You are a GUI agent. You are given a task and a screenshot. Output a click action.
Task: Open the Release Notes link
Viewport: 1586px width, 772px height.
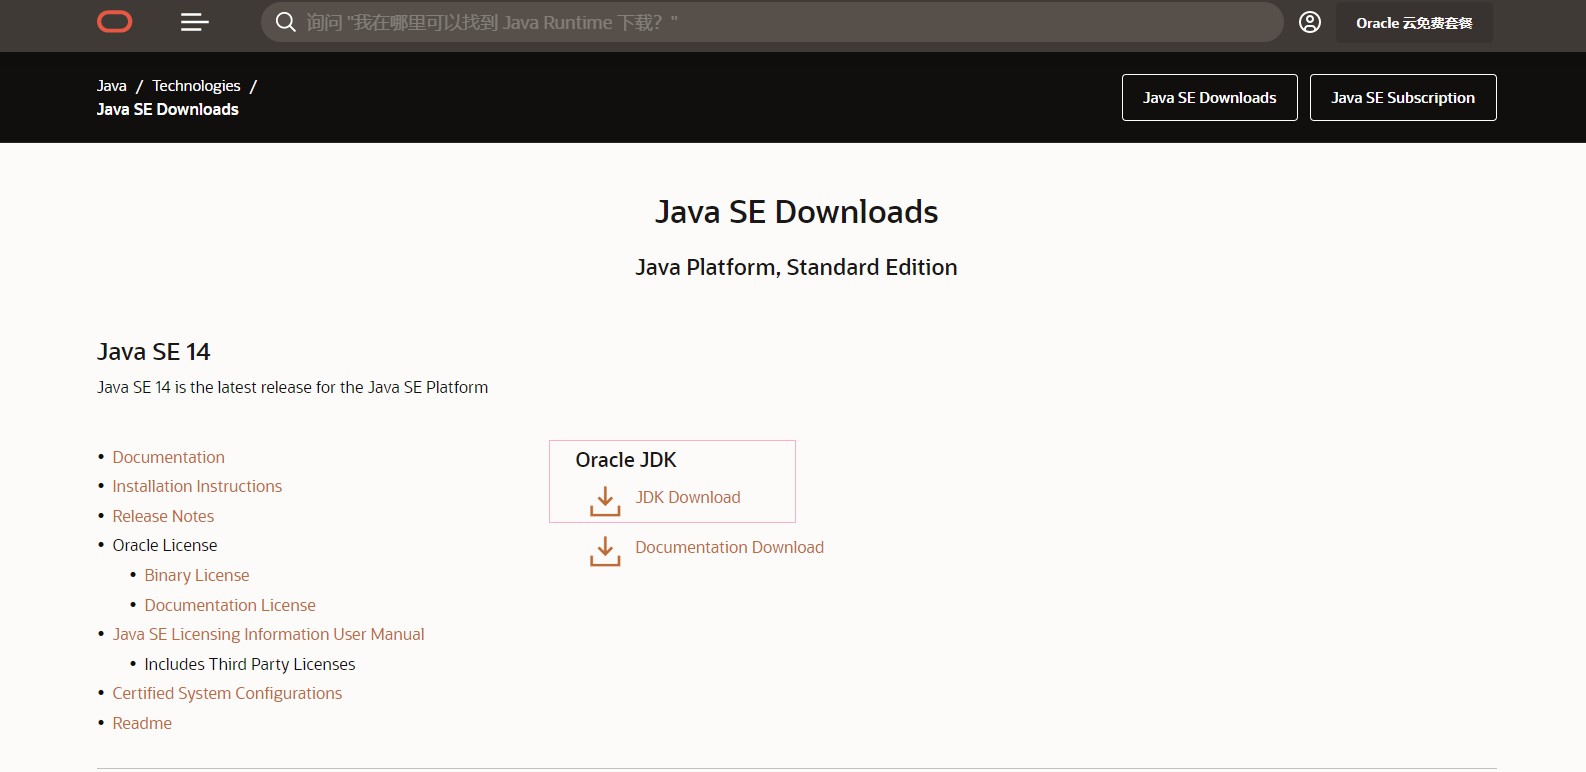[x=163, y=516]
